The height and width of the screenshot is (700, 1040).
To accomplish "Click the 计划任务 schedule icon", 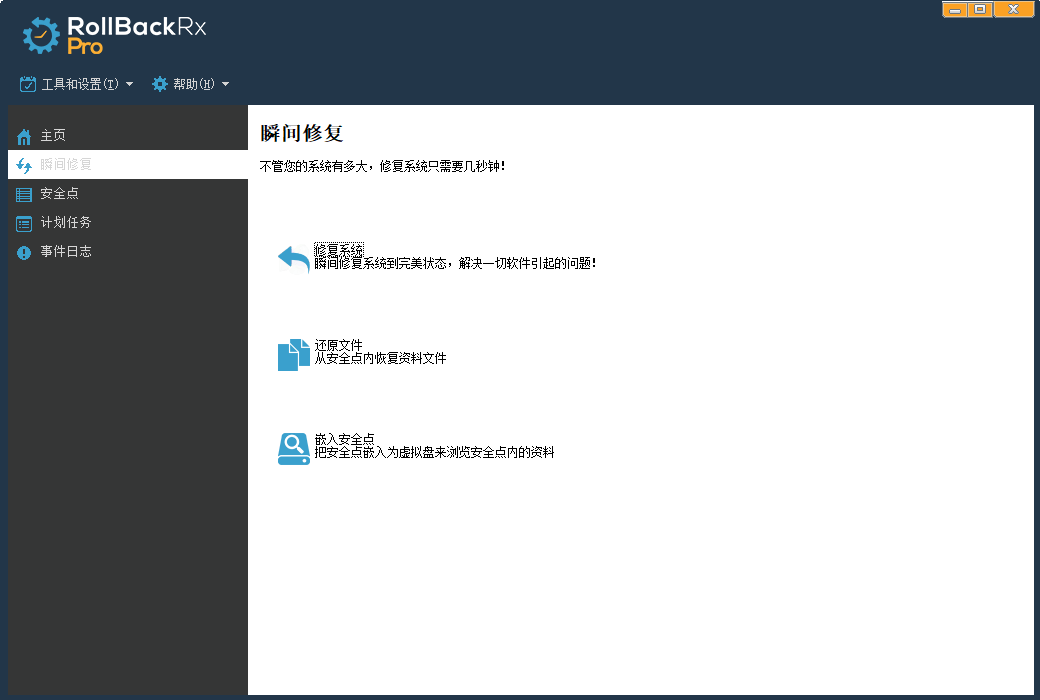I will coord(24,223).
